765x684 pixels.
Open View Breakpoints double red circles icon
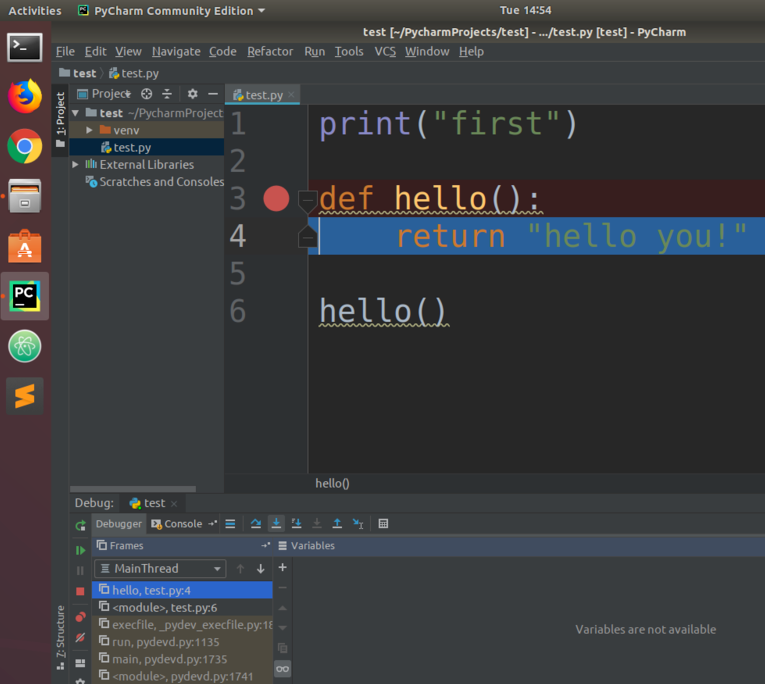tap(81, 617)
